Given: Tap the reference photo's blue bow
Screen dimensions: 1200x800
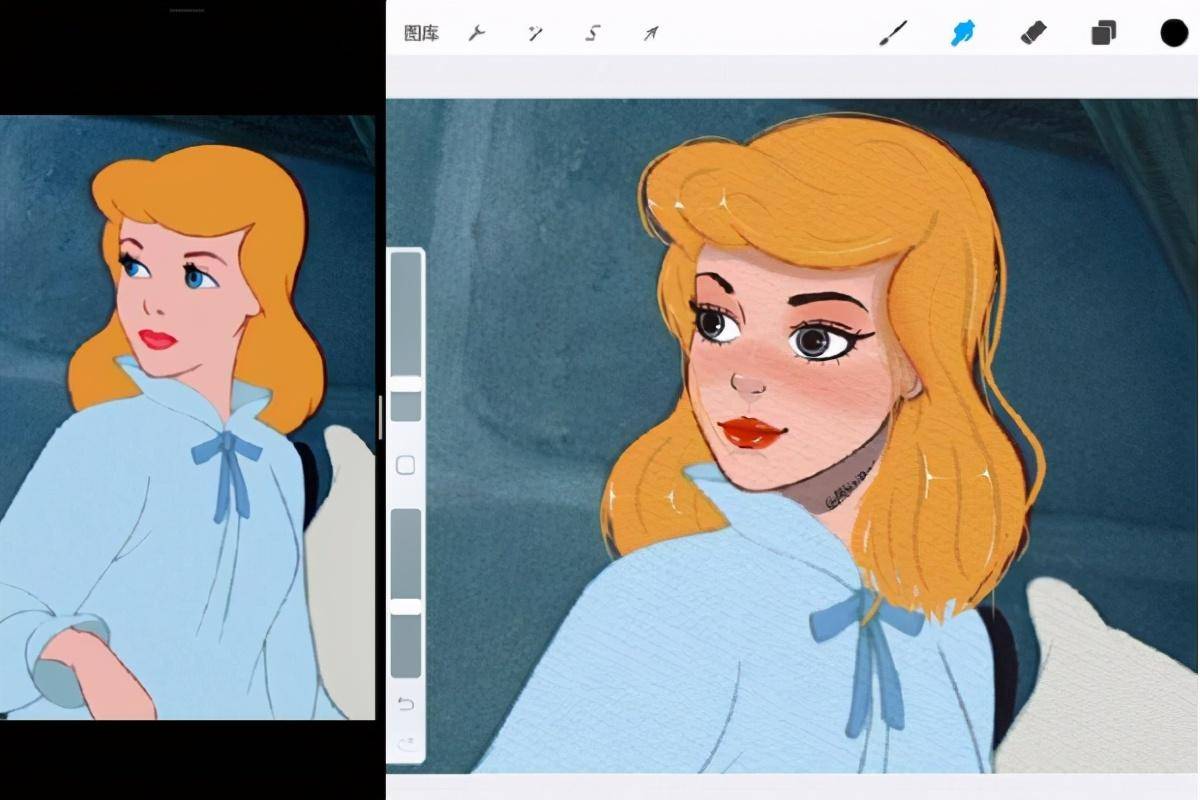Looking at the screenshot, I should [x=228, y=452].
